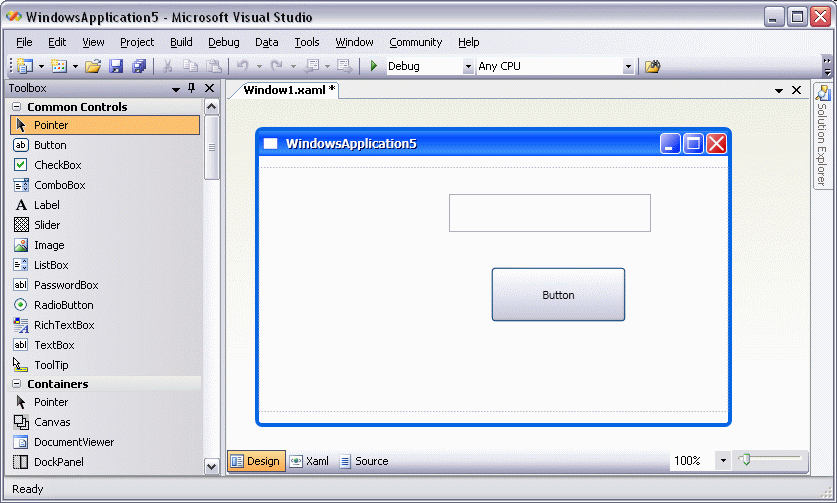Select the Label control in Toolbox
Screen dimensions: 837x503
click(105, 205)
